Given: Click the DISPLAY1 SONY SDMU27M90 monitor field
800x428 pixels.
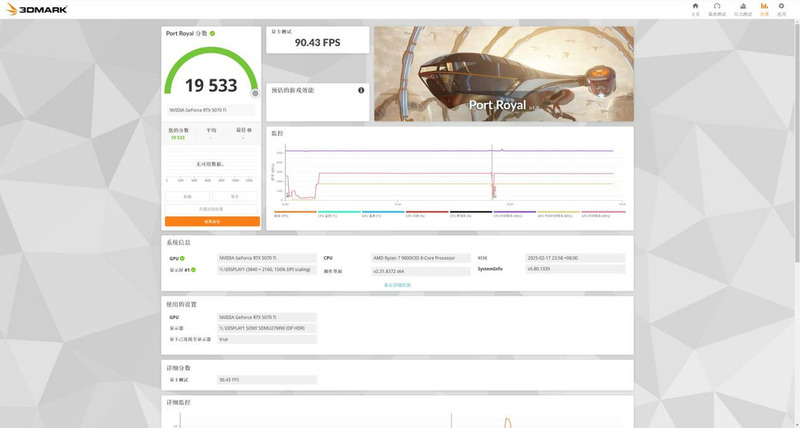Looking at the screenshot, I should (267, 328).
